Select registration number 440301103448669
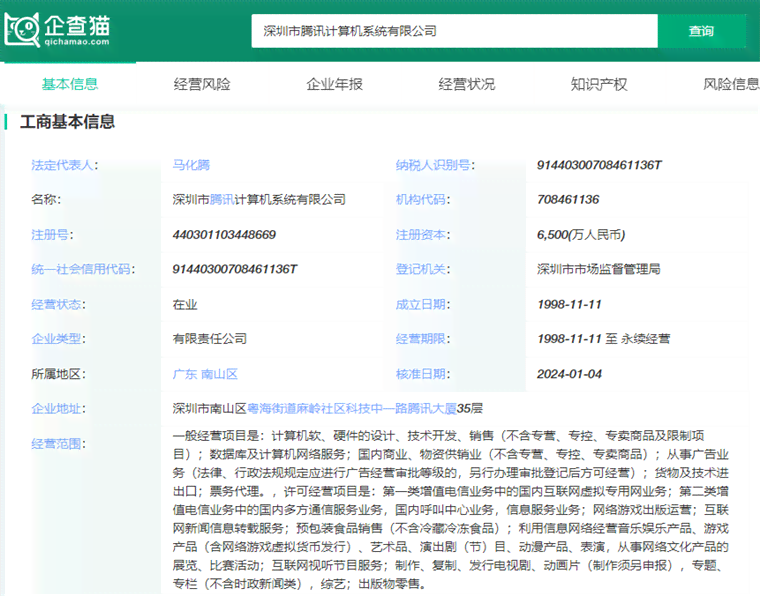760x596 pixels. (x=224, y=235)
